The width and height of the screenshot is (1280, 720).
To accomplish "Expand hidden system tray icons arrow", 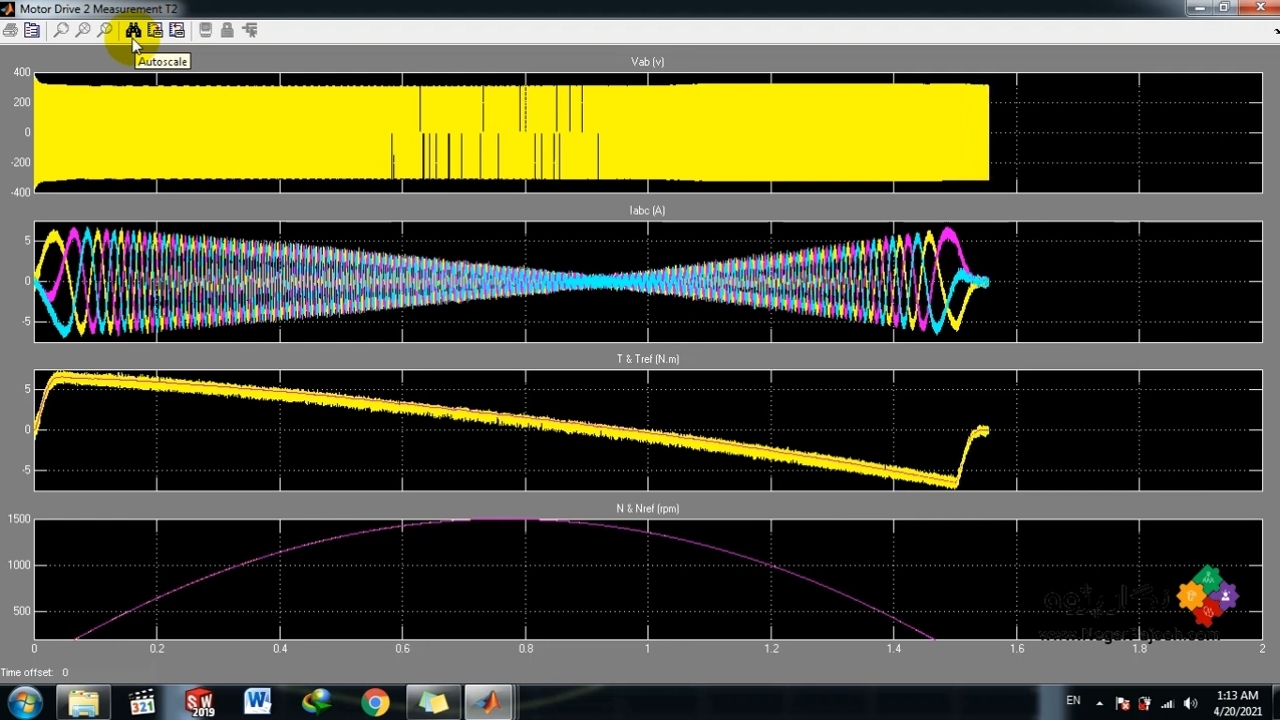I will 1099,703.
